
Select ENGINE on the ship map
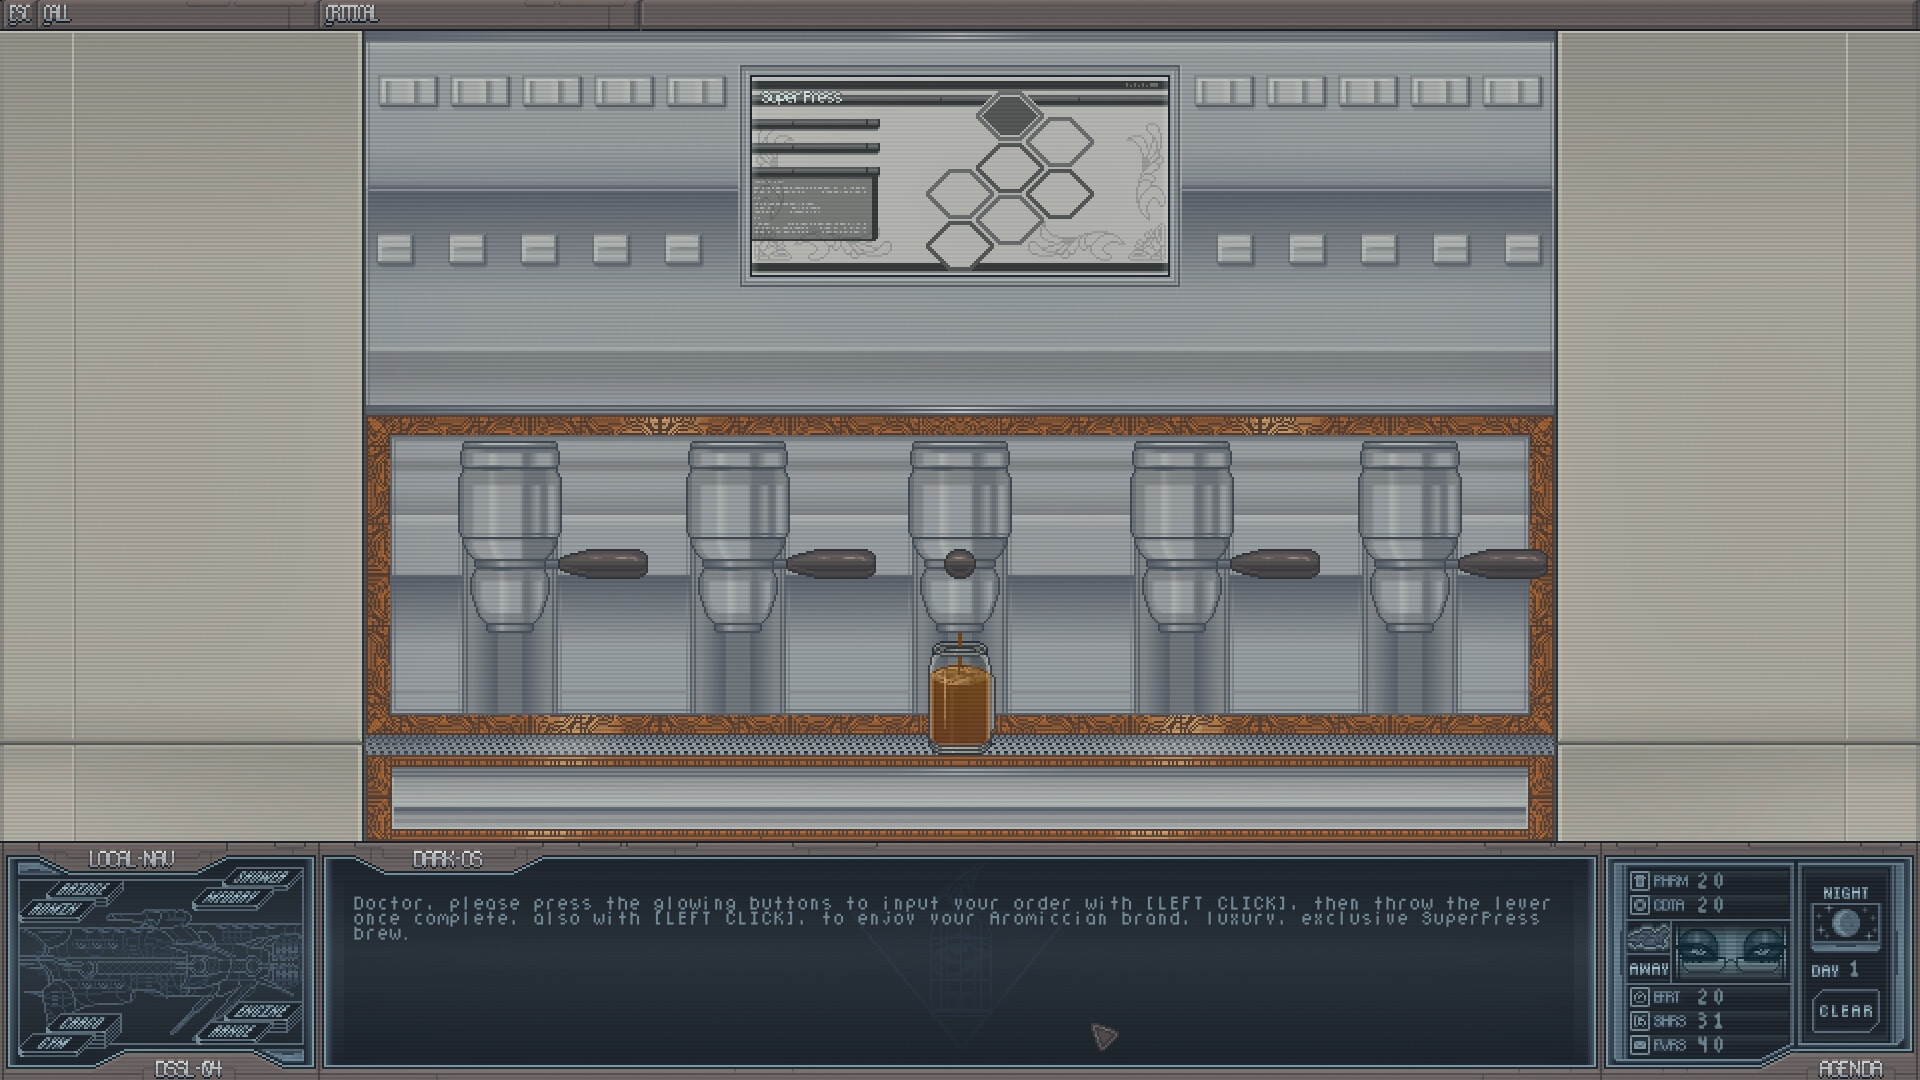tap(263, 1011)
